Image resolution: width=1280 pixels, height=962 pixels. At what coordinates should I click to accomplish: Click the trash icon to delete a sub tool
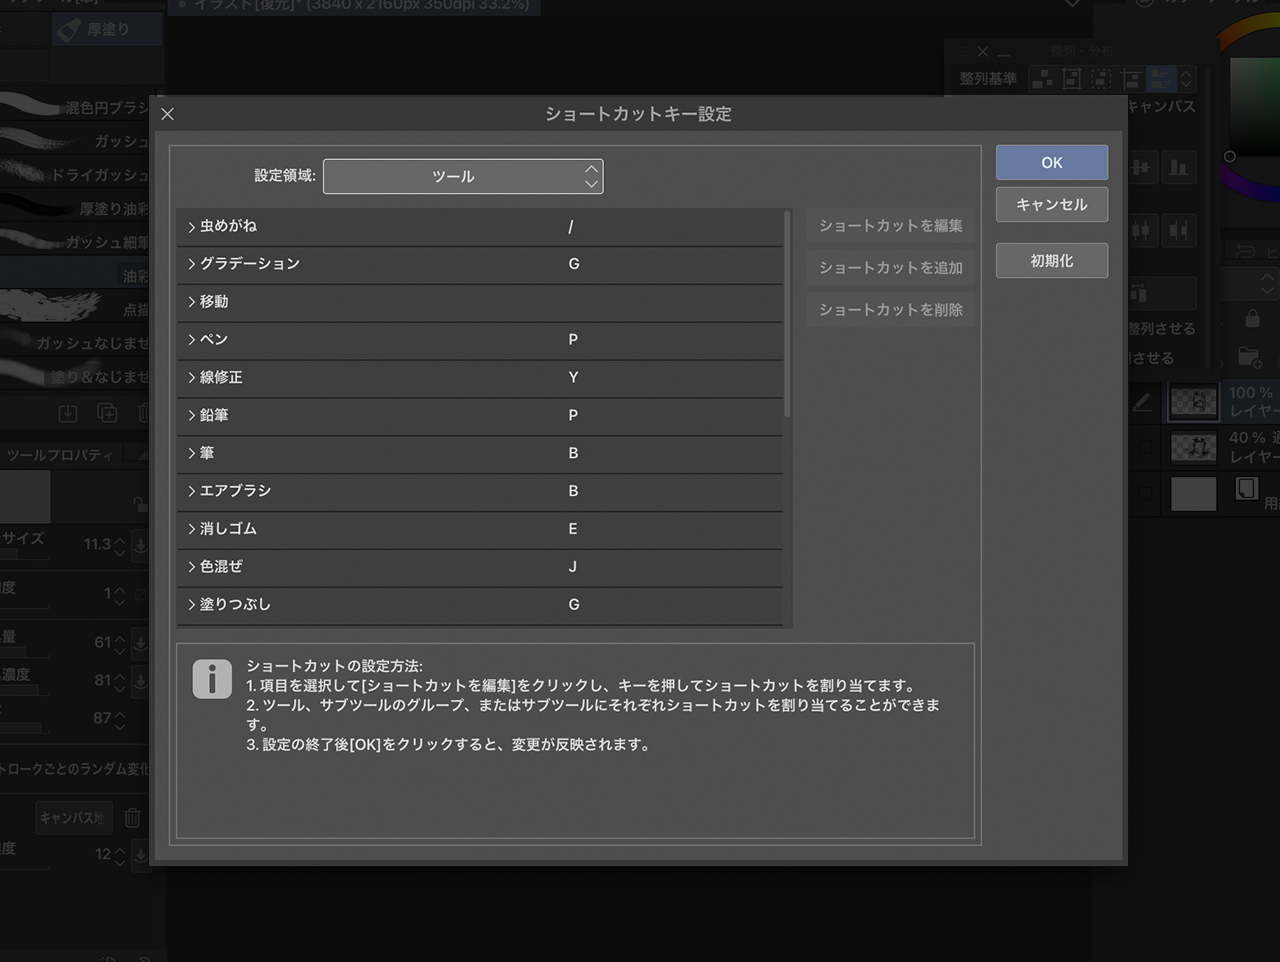click(x=144, y=413)
